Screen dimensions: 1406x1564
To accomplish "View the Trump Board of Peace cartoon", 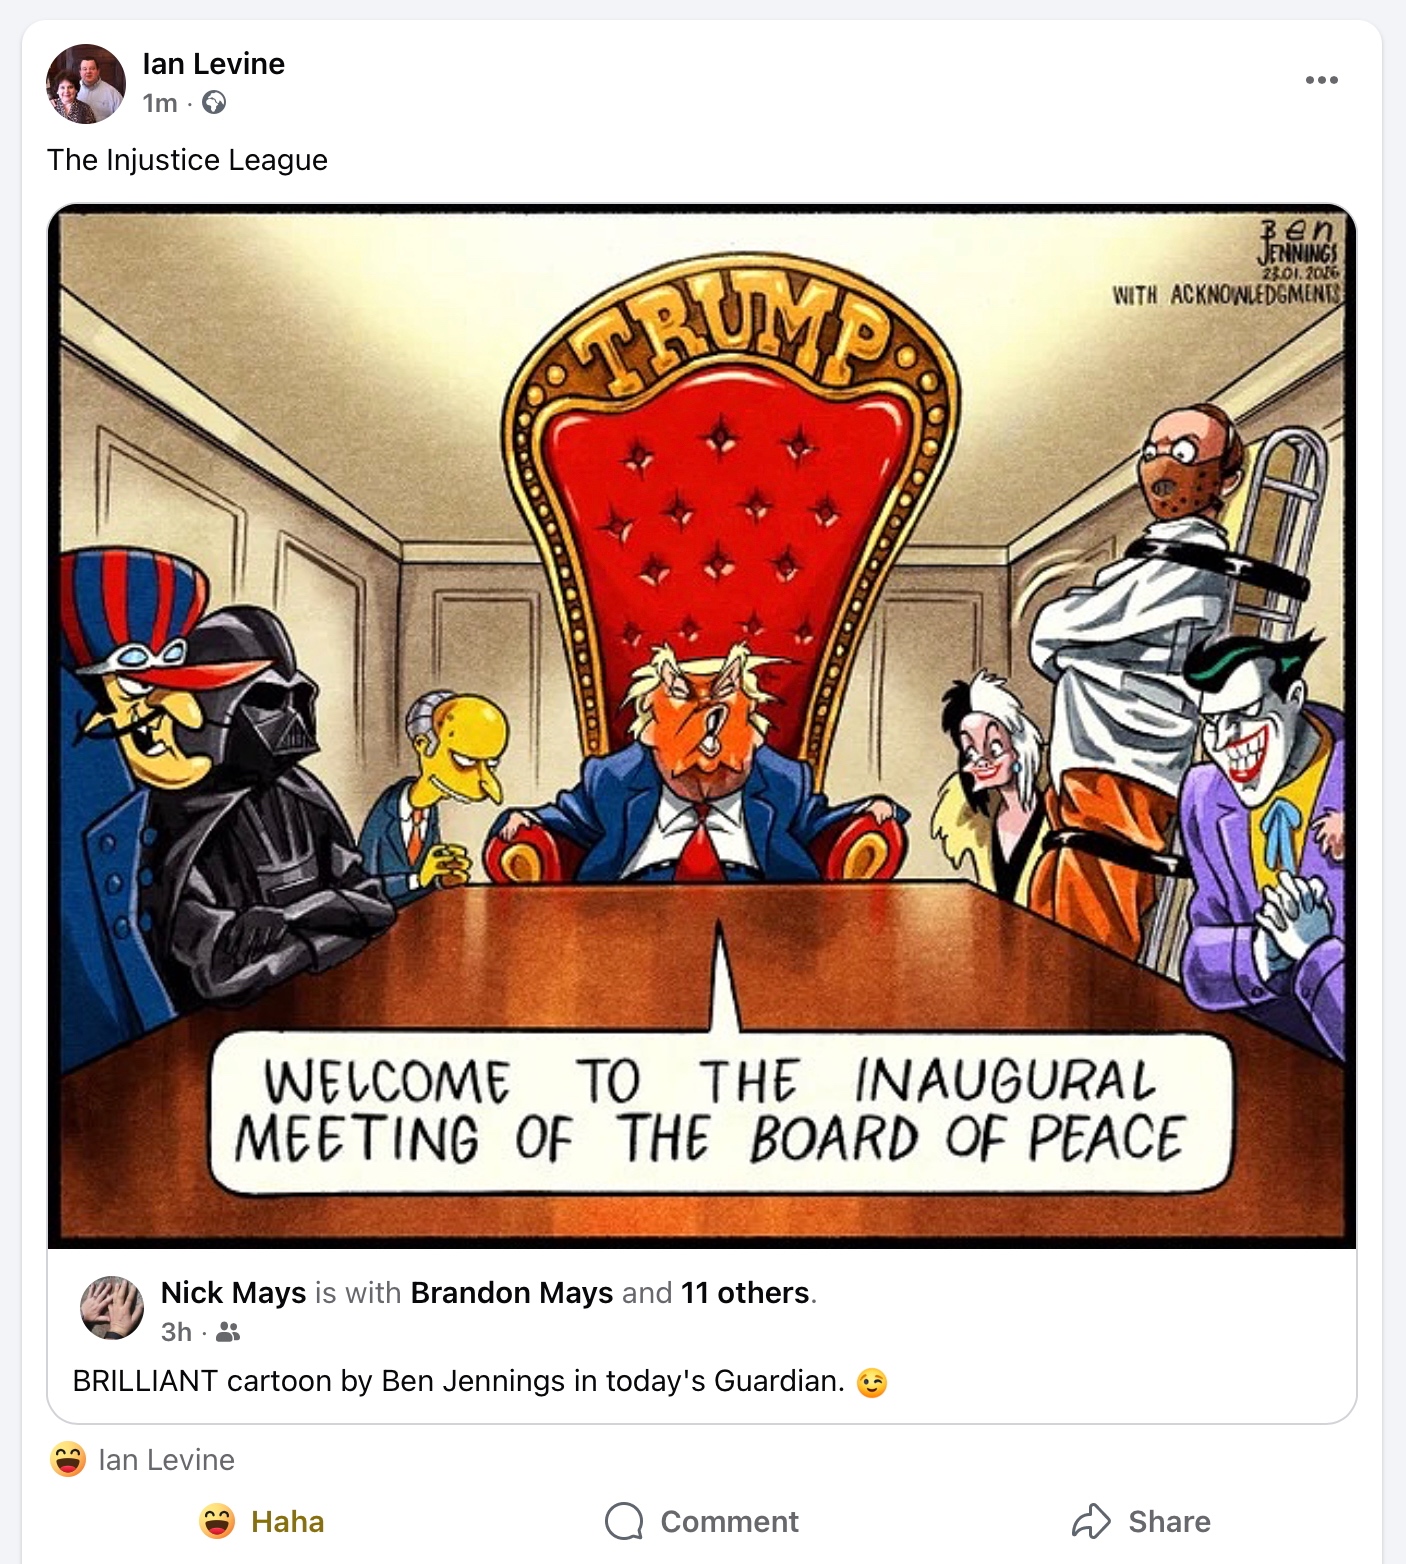I will coord(702,727).
